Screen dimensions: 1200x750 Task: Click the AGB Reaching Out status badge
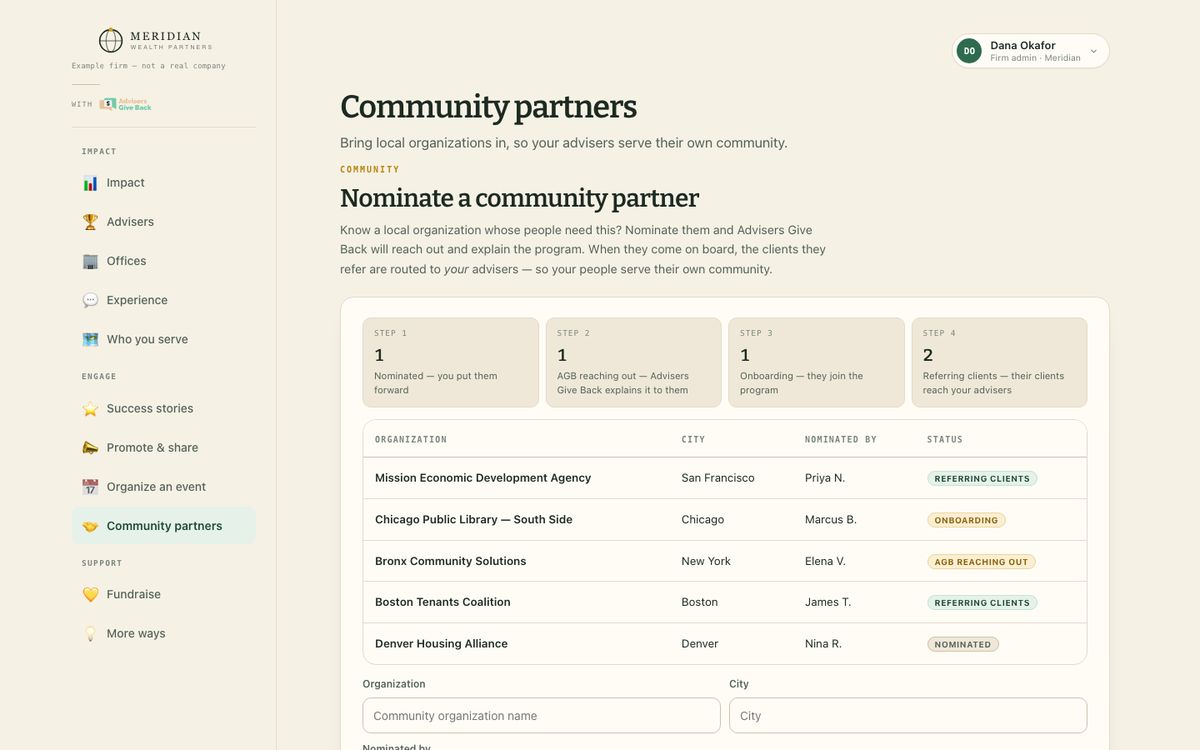(981, 562)
